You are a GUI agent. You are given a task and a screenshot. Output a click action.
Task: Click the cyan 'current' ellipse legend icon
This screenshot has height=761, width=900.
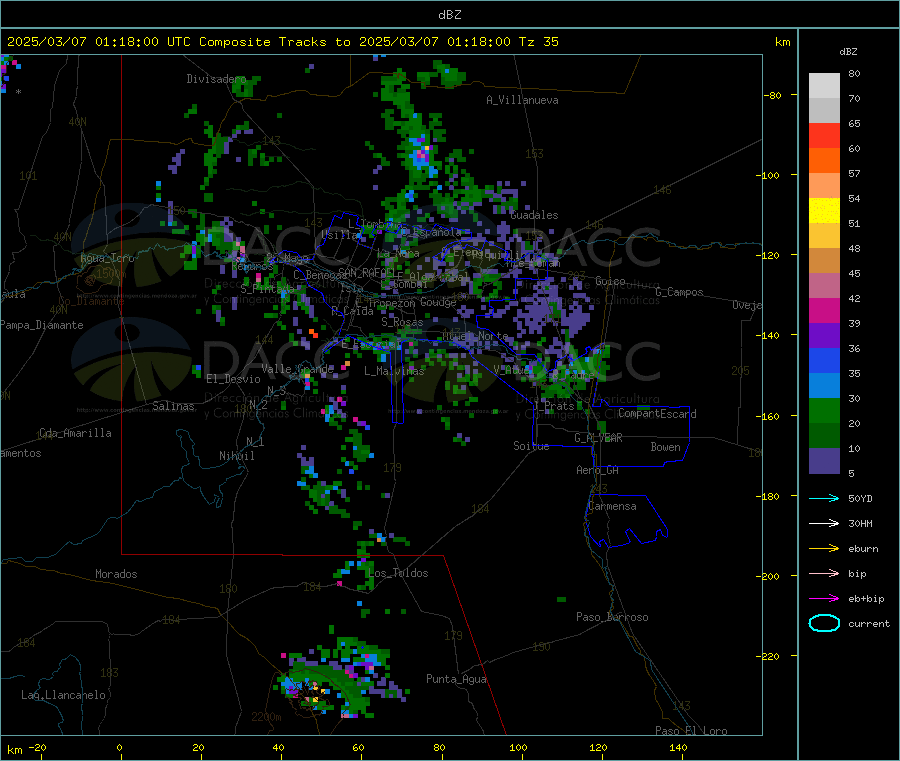tap(824, 623)
